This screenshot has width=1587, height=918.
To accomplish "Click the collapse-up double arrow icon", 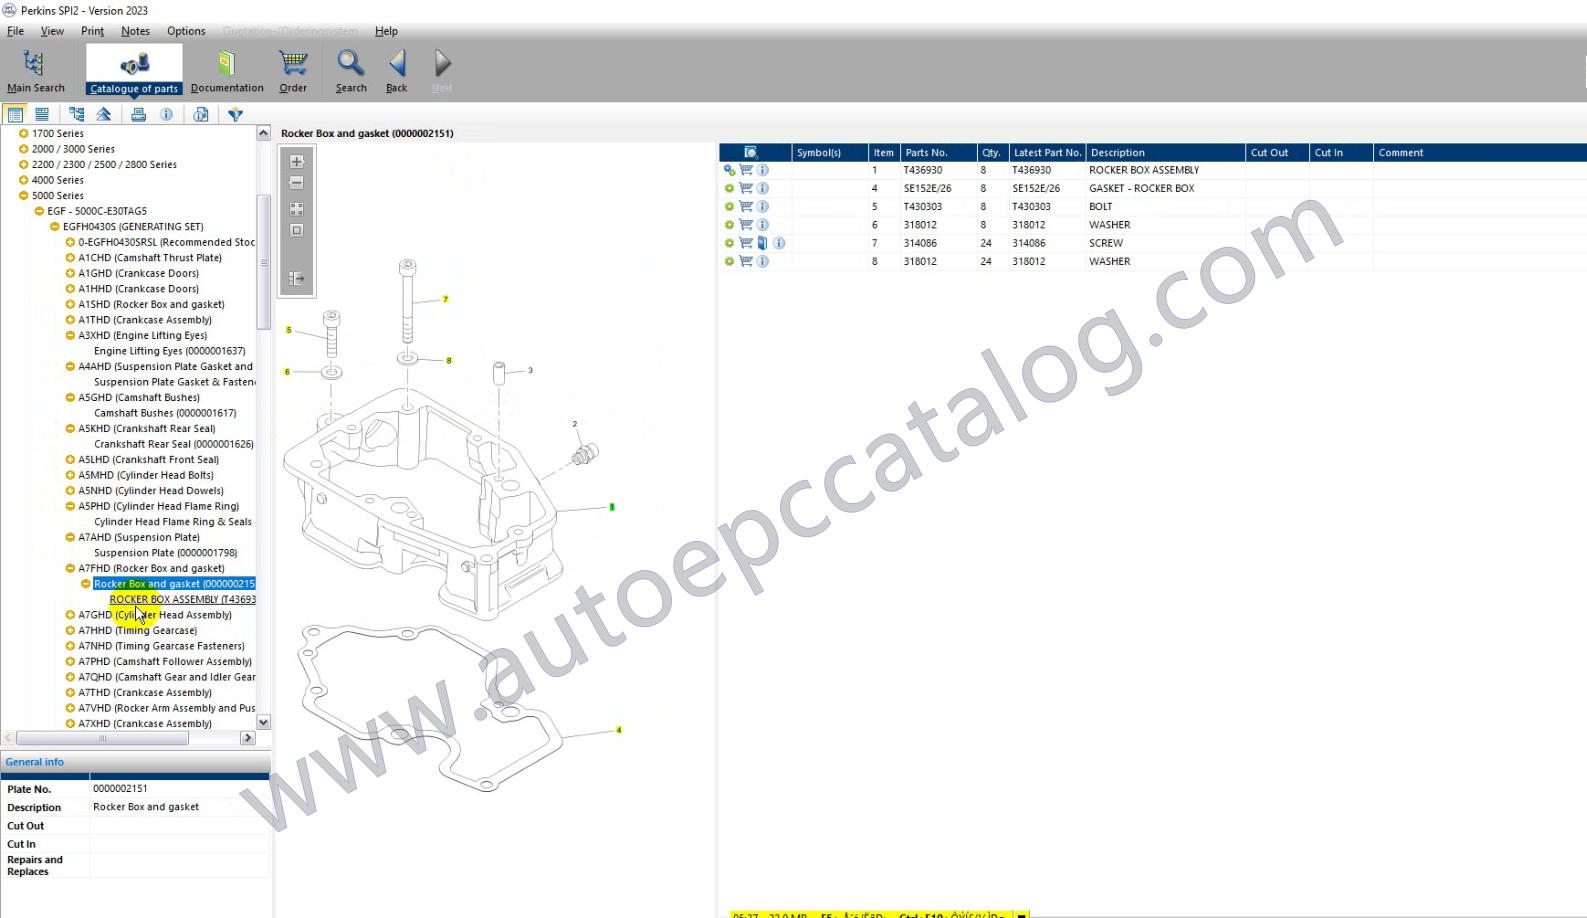I will [104, 115].
